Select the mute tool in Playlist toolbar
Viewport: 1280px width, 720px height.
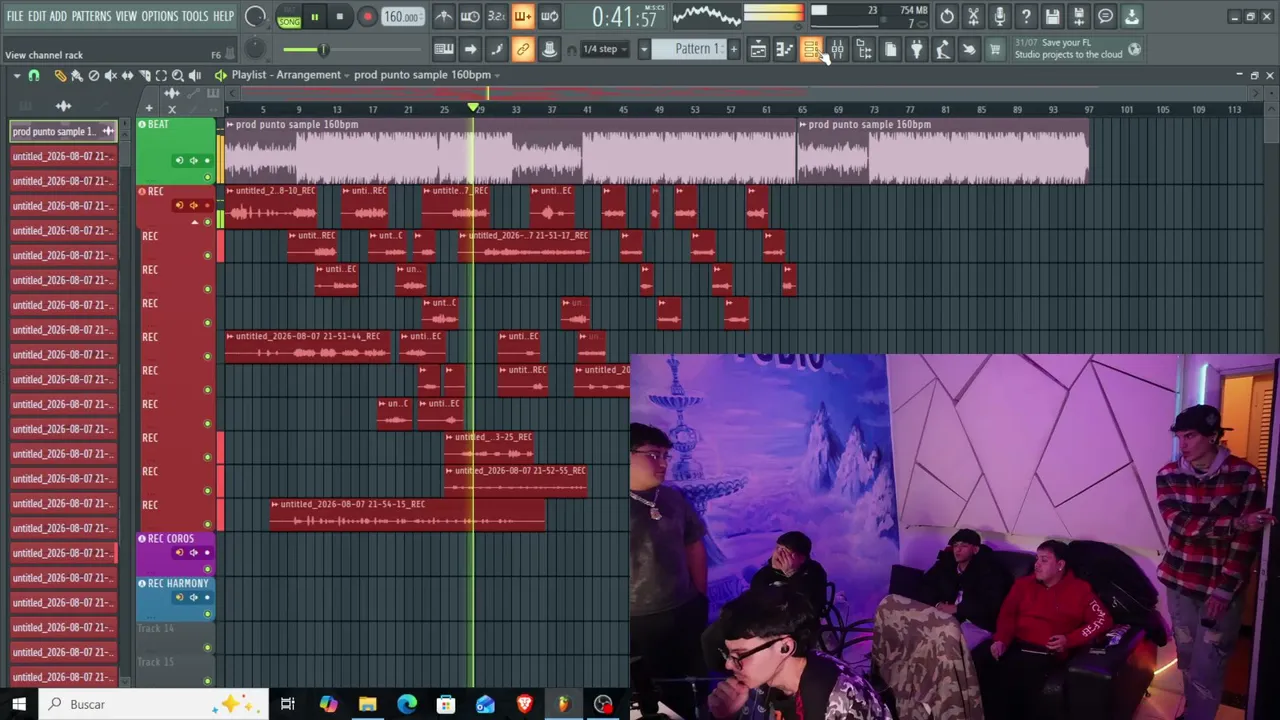(x=111, y=75)
